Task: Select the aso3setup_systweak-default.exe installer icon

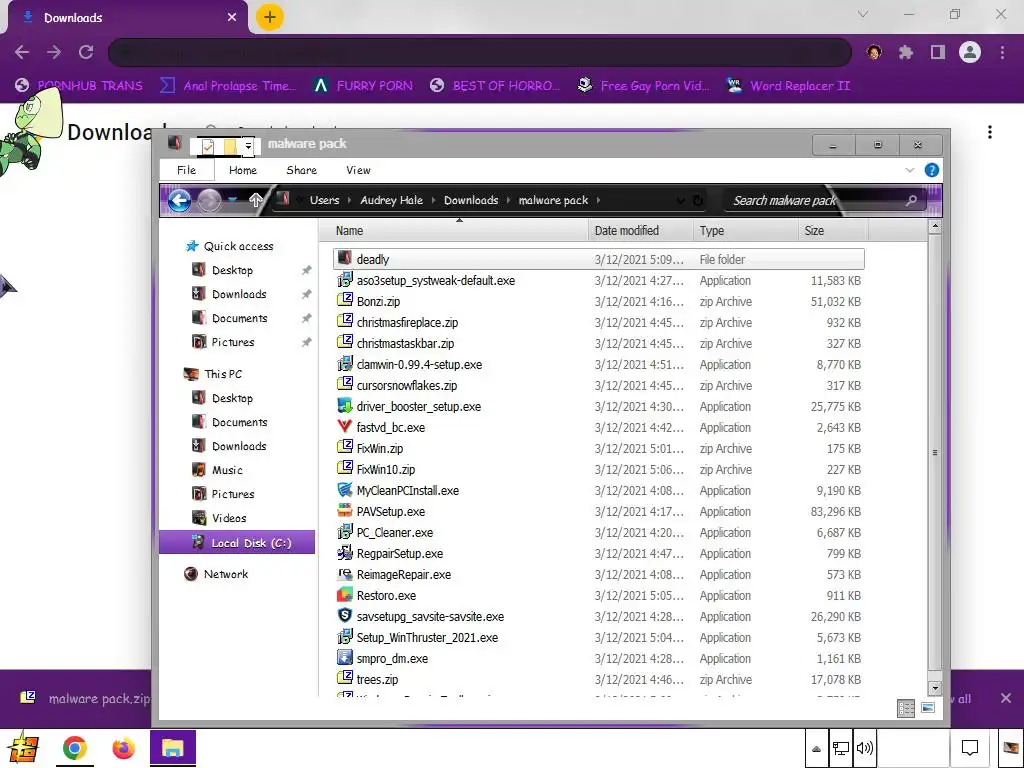Action: click(x=345, y=280)
